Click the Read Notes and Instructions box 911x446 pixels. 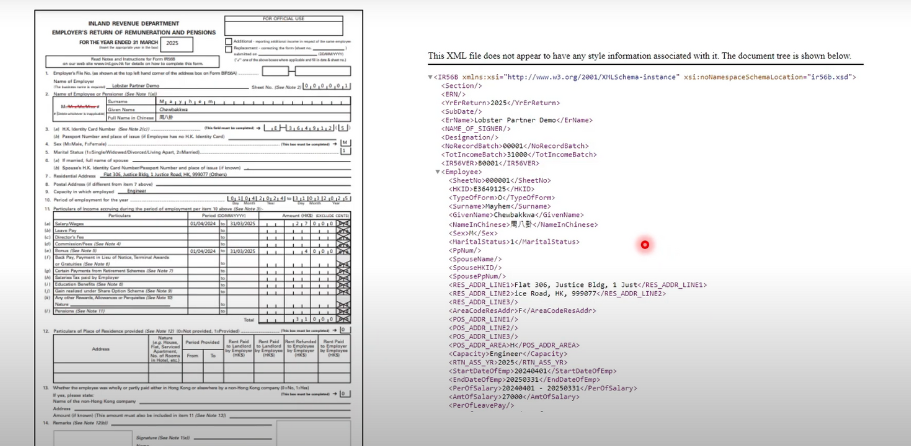tap(132, 62)
